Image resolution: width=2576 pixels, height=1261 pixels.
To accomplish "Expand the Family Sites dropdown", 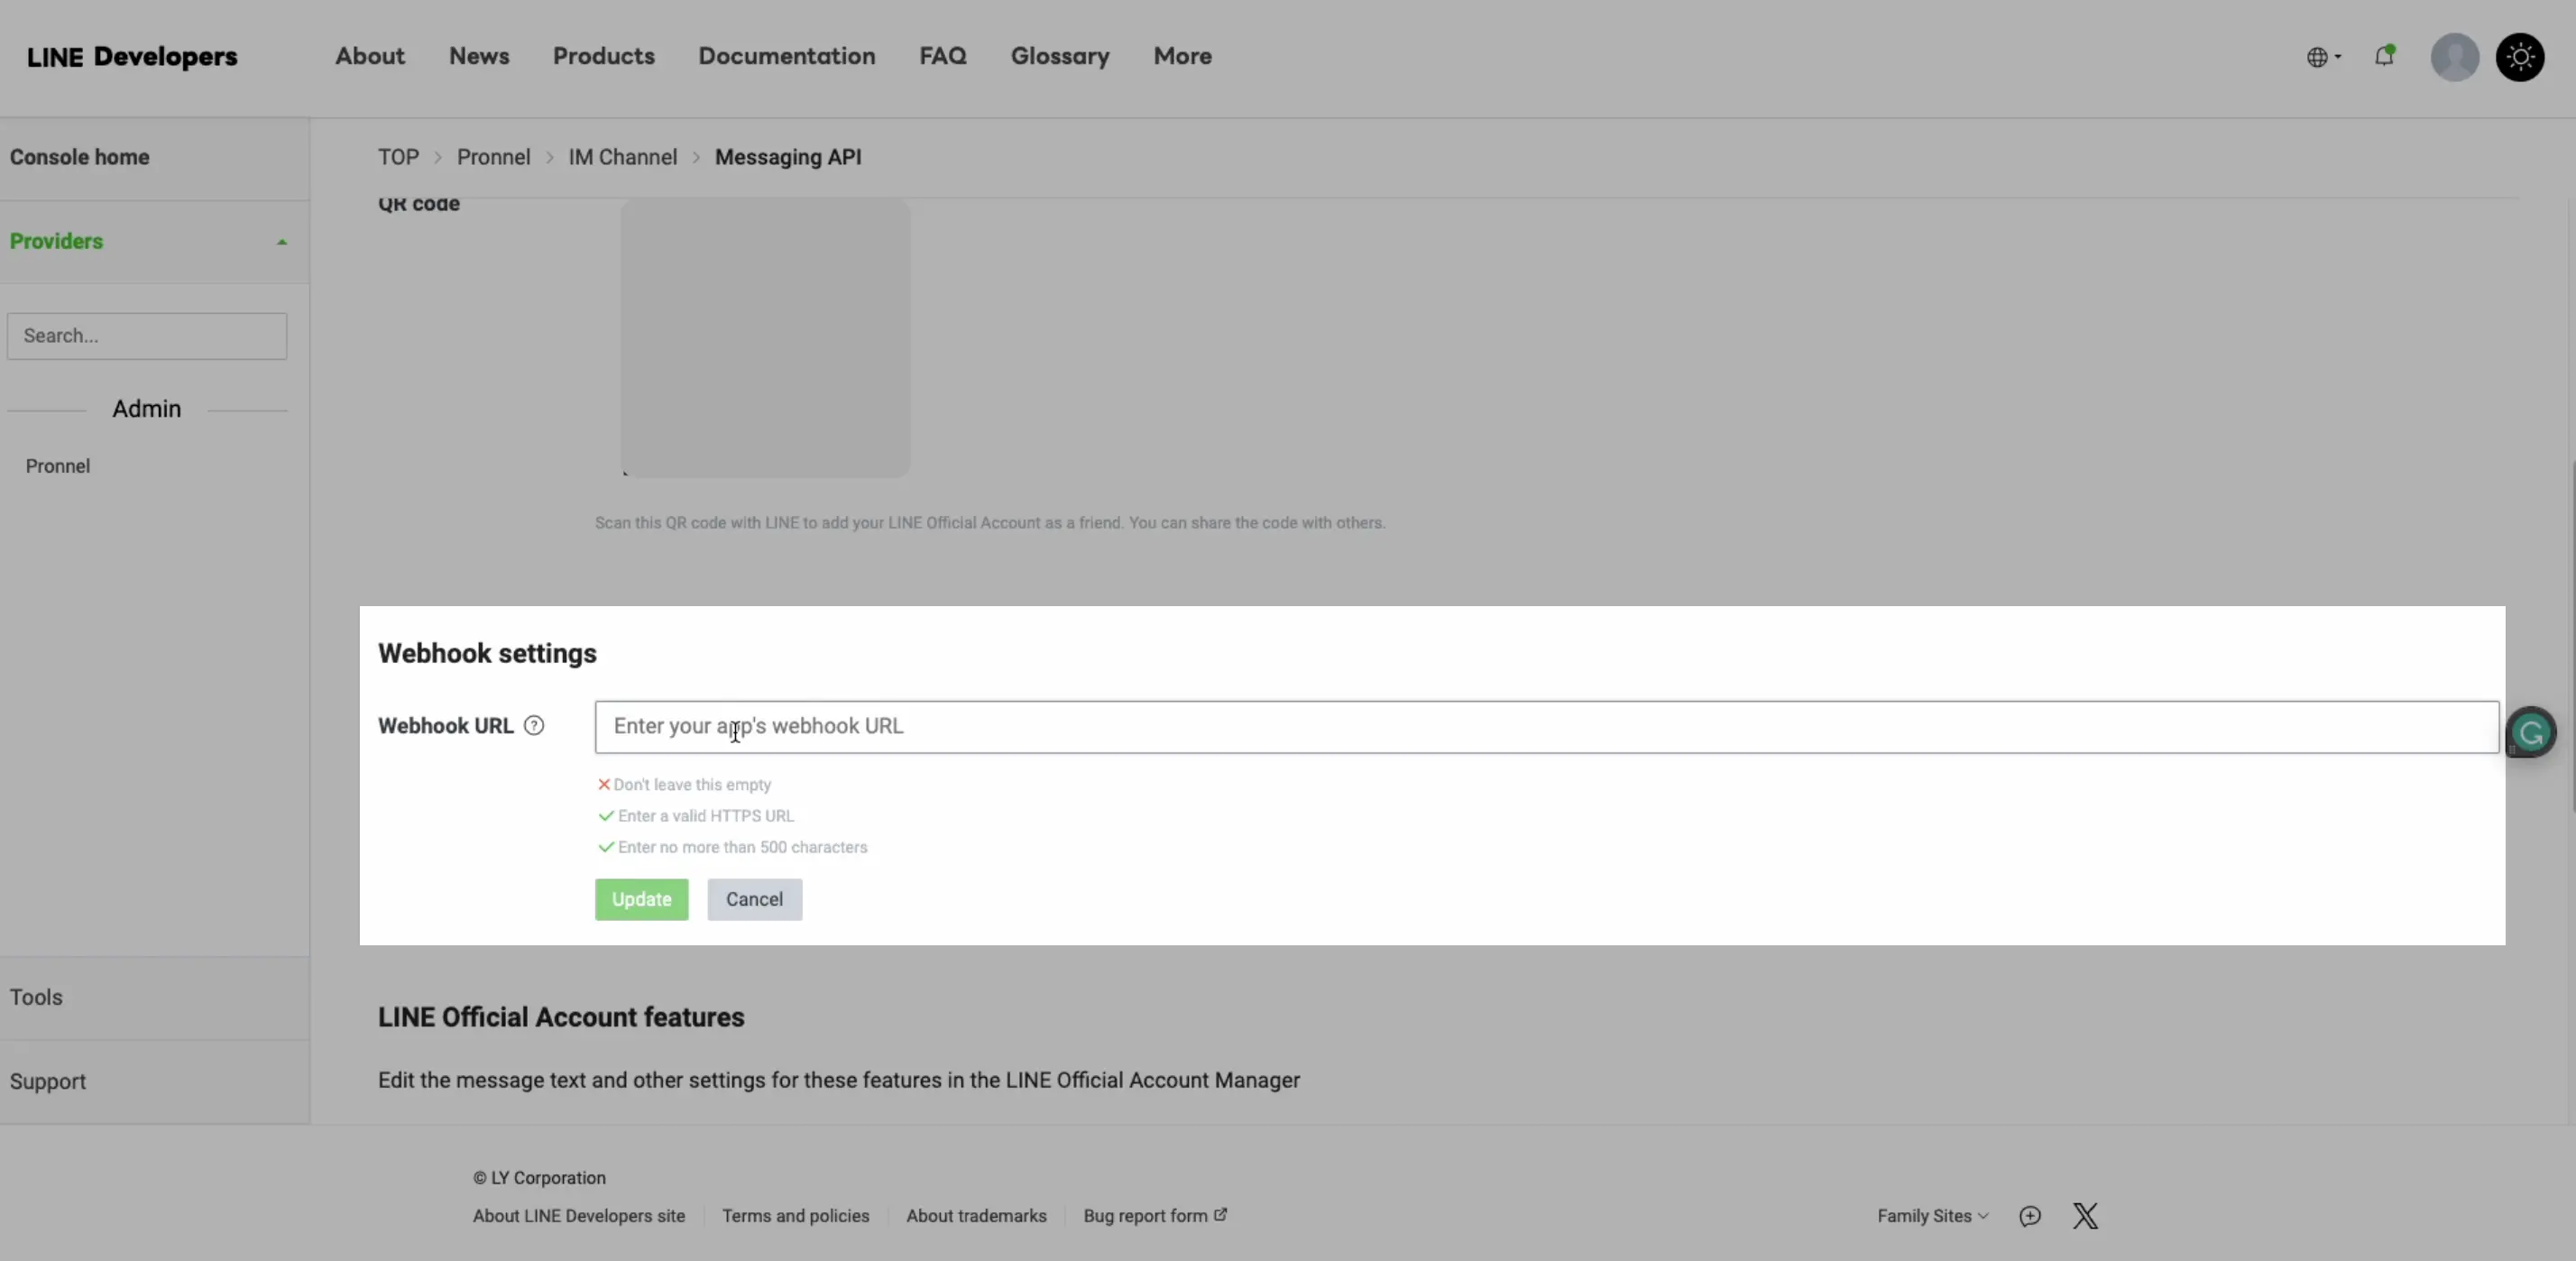I will (1932, 1216).
